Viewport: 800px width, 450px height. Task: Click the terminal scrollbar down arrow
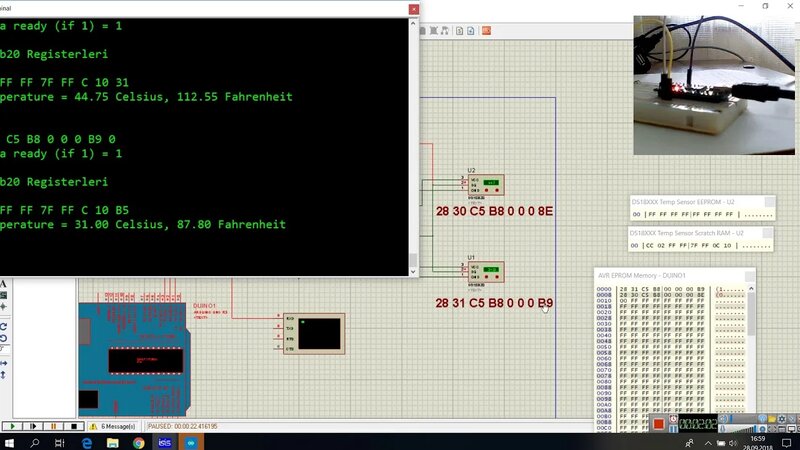pyautogui.click(x=413, y=271)
